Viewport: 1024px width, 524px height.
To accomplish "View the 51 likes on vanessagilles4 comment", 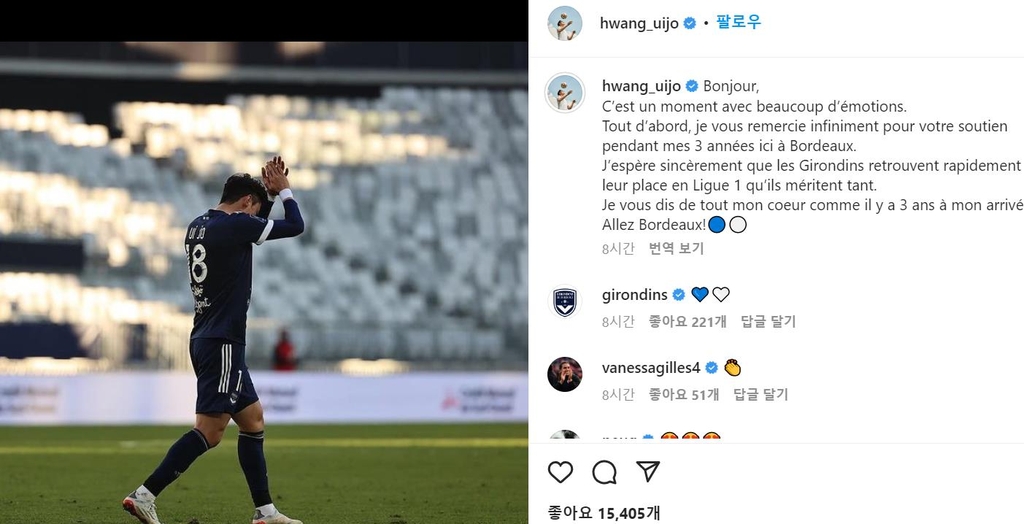I will (x=684, y=395).
